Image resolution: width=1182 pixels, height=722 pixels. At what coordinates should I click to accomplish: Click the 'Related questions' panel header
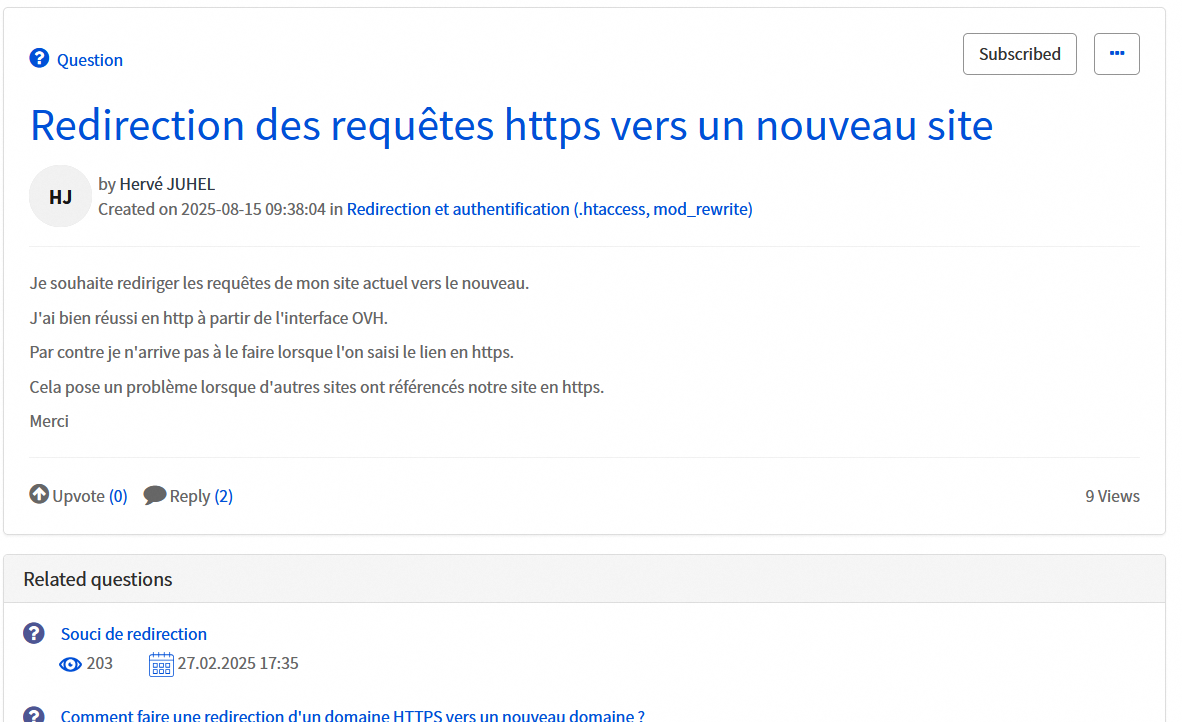98,579
